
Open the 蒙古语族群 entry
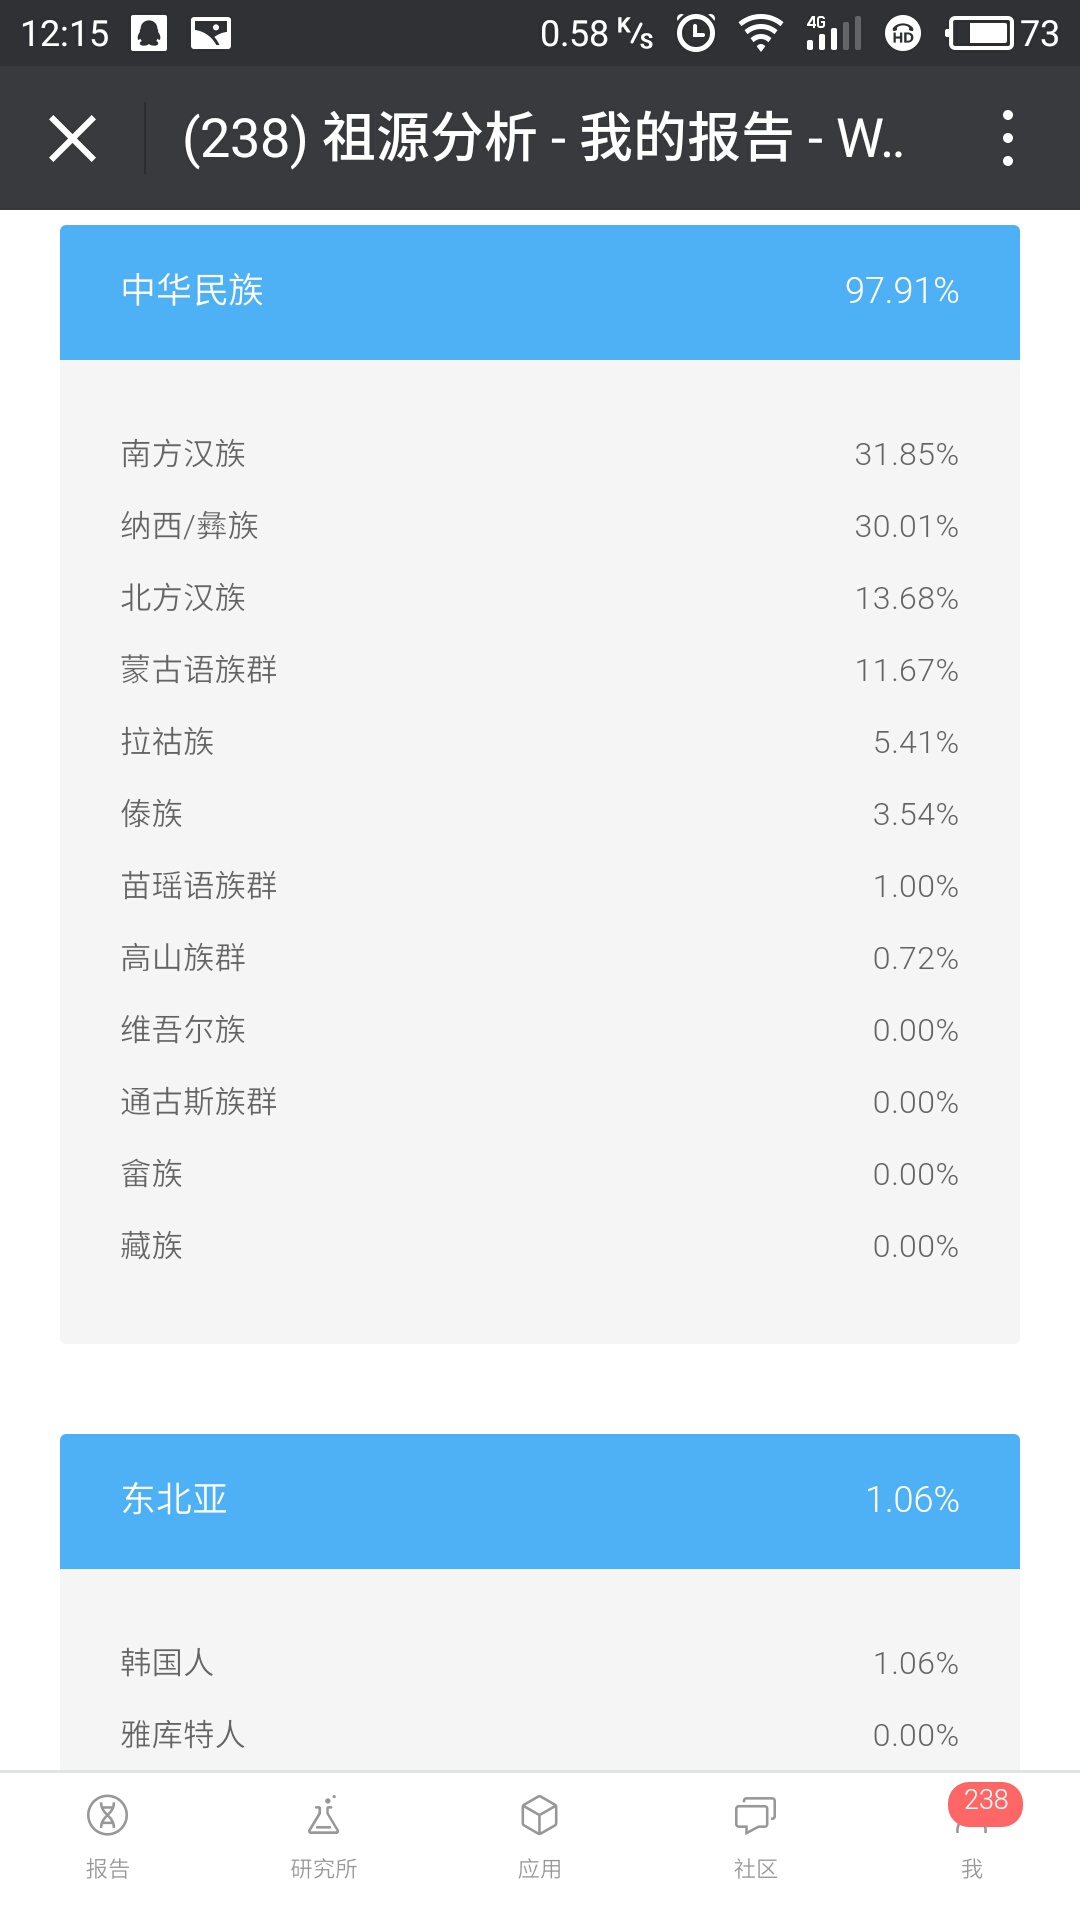point(540,670)
